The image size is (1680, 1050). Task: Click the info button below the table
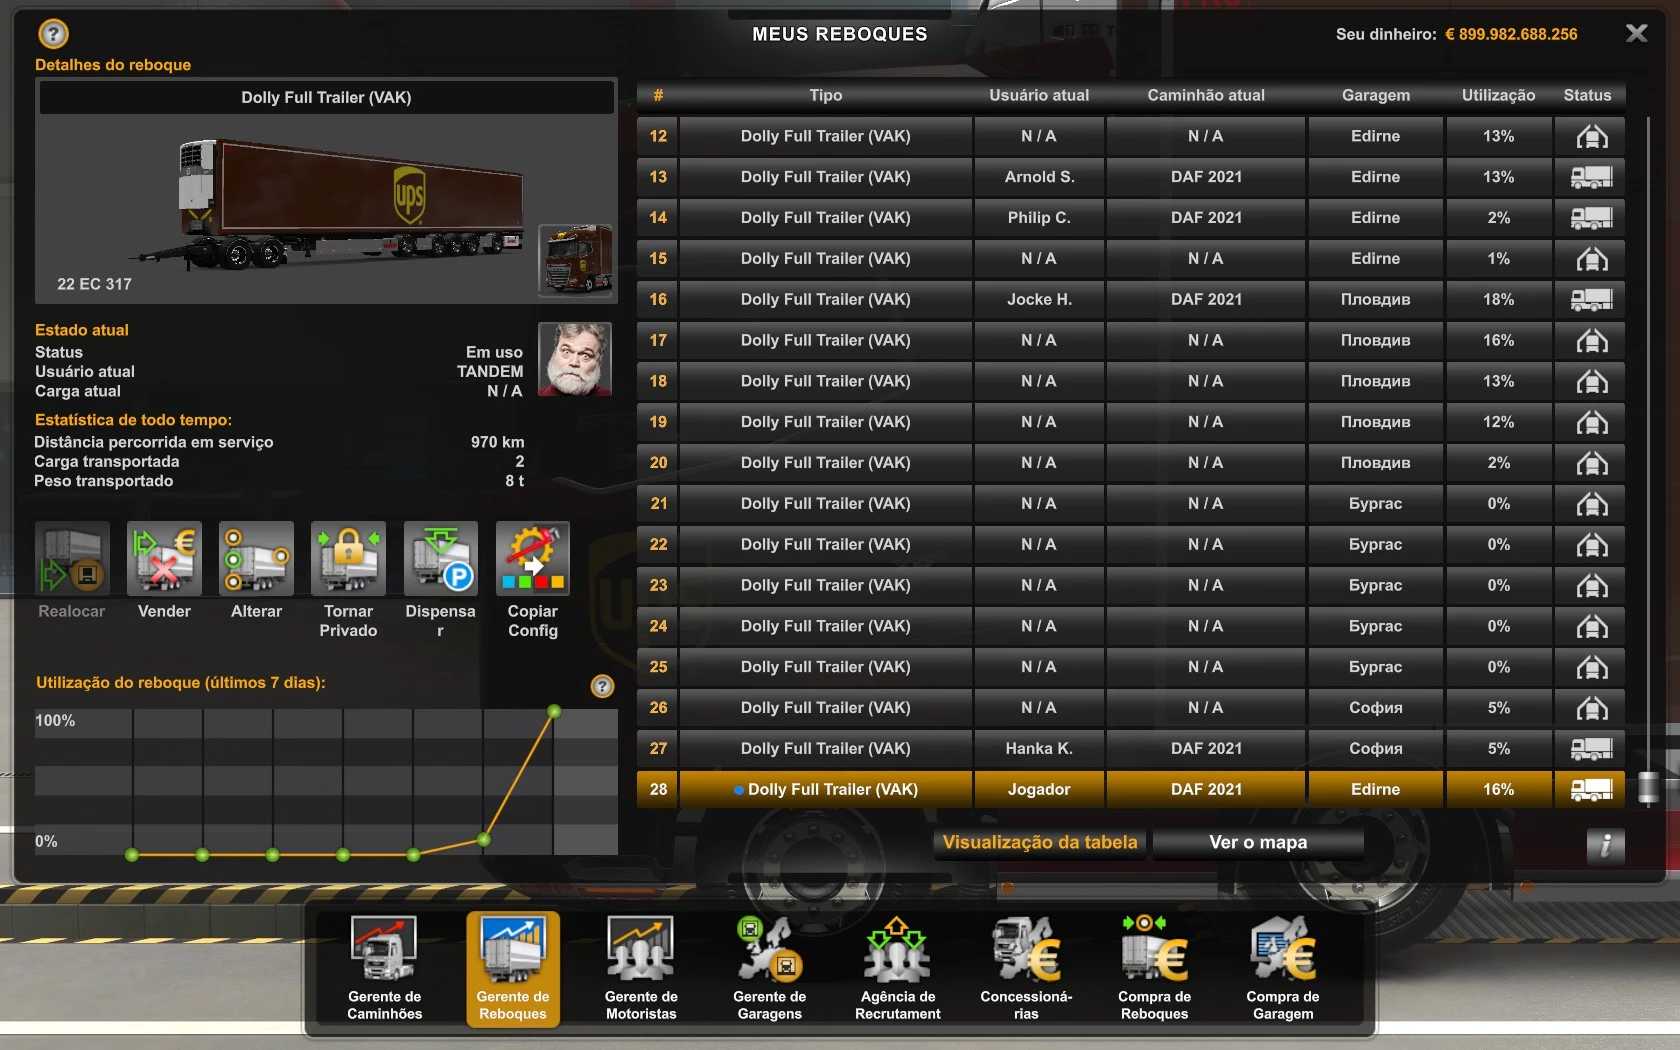(x=1604, y=845)
